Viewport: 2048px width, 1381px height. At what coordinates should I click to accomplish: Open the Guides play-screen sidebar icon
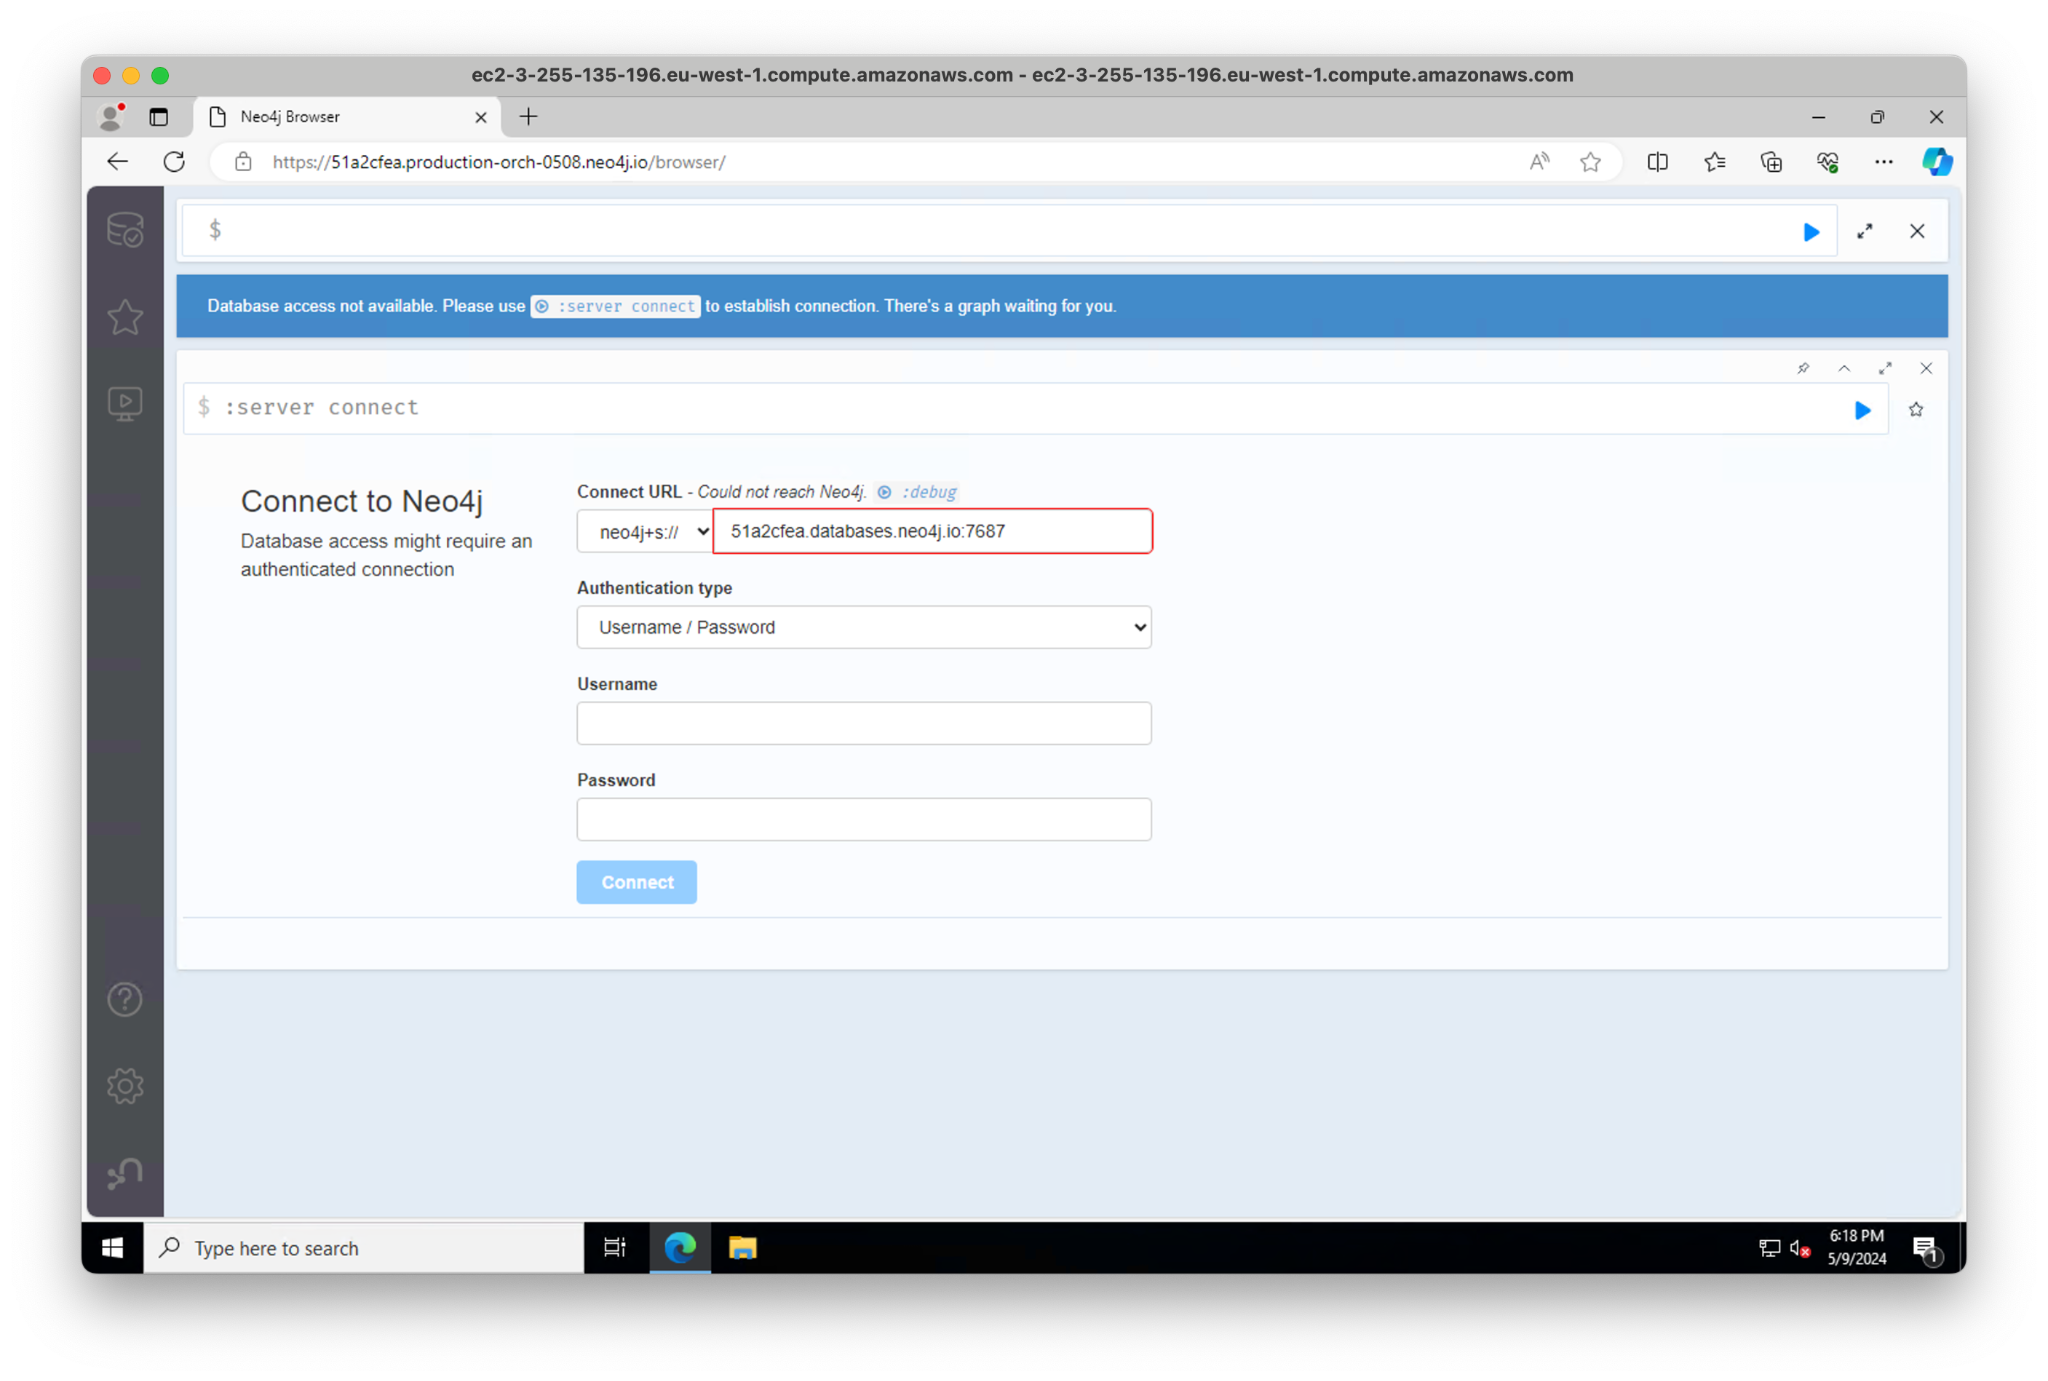pyautogui.click(x=125, y=404)
